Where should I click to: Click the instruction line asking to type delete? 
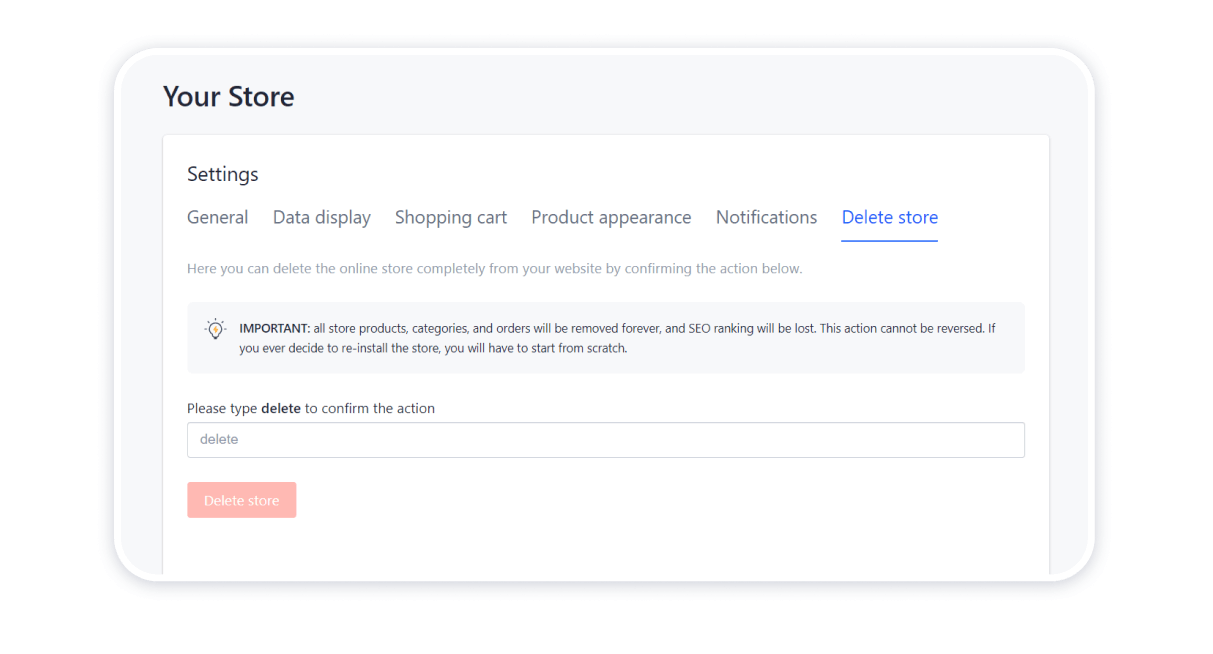(x=310, y=408)
